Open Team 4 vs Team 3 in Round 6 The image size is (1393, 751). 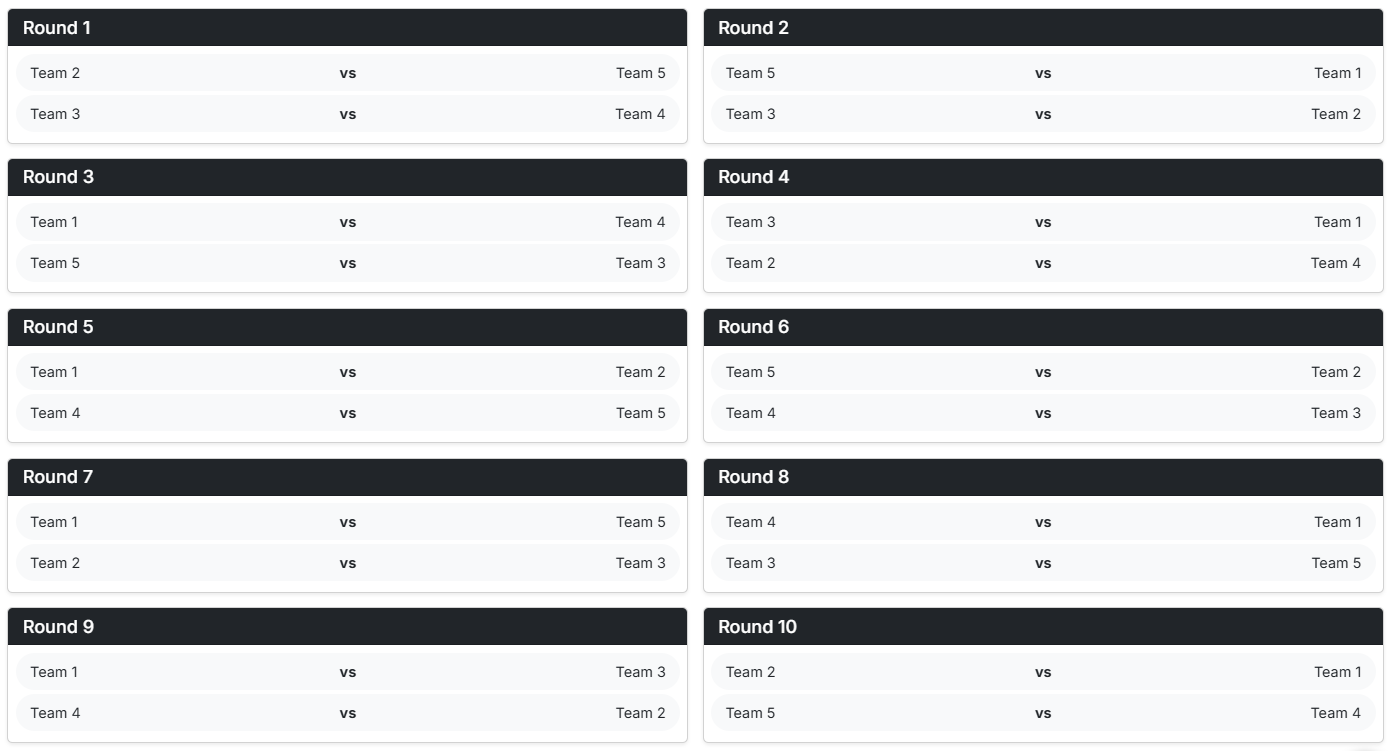1043,413
